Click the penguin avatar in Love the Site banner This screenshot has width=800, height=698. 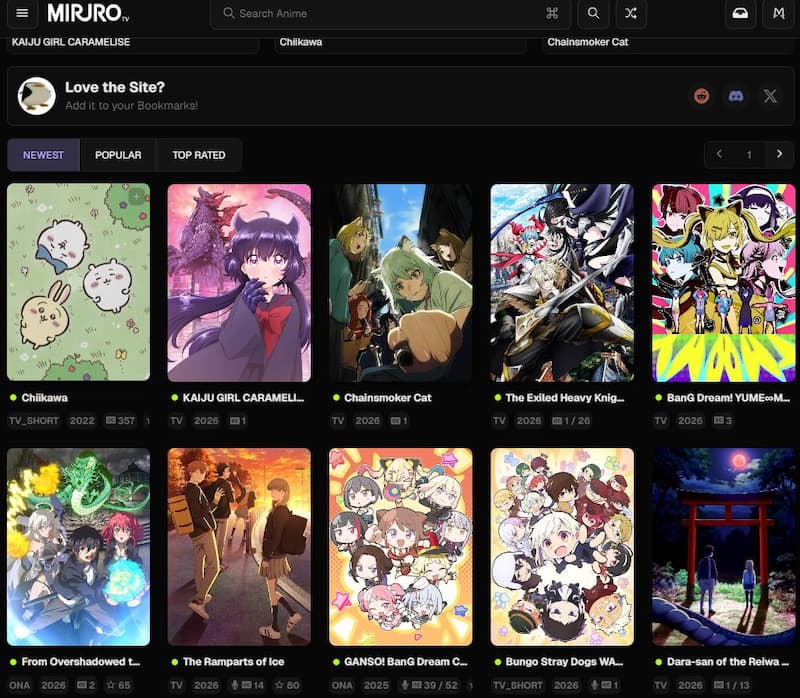coord(36,96)
